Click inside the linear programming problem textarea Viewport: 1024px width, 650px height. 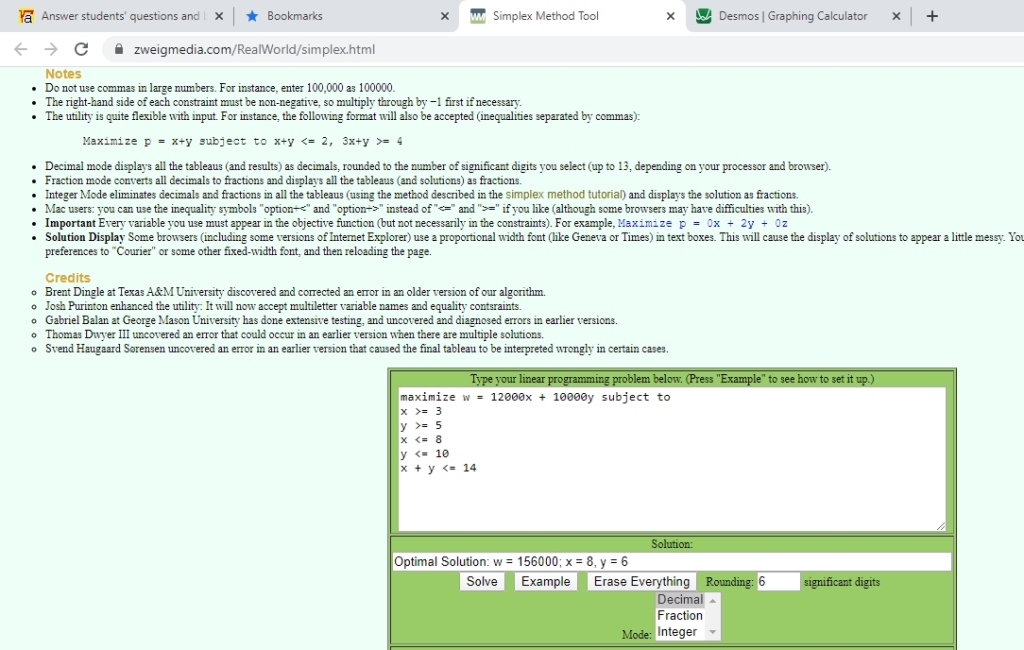click(x=671, y=459)
